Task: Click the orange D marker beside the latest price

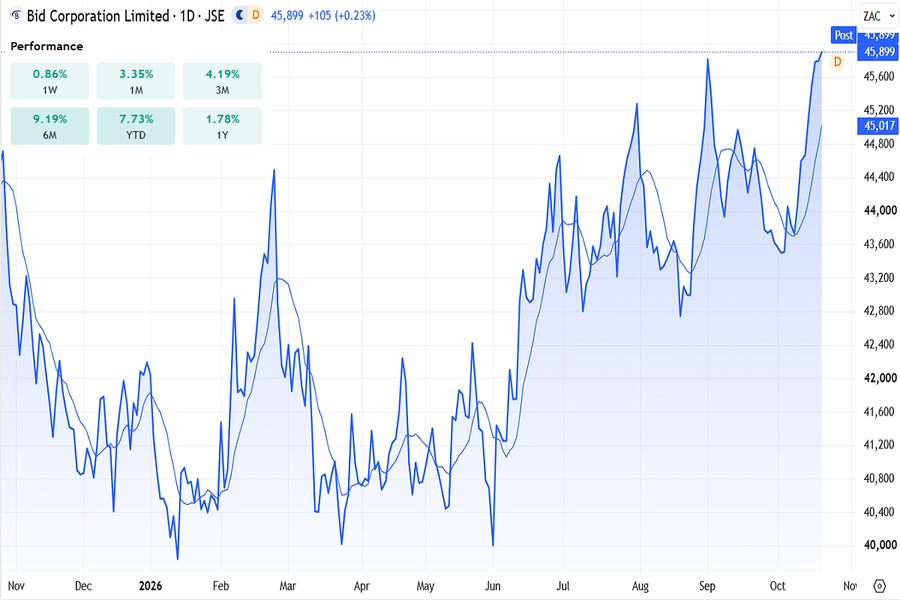Action: (837, 62)
